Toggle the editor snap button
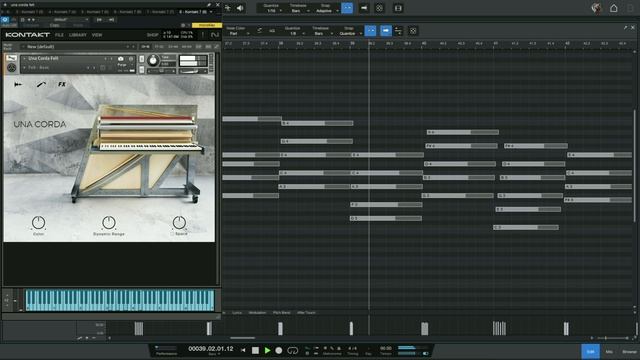Image resolution: width=640 pixels, height=360 pixels. (x=370, y=31)
